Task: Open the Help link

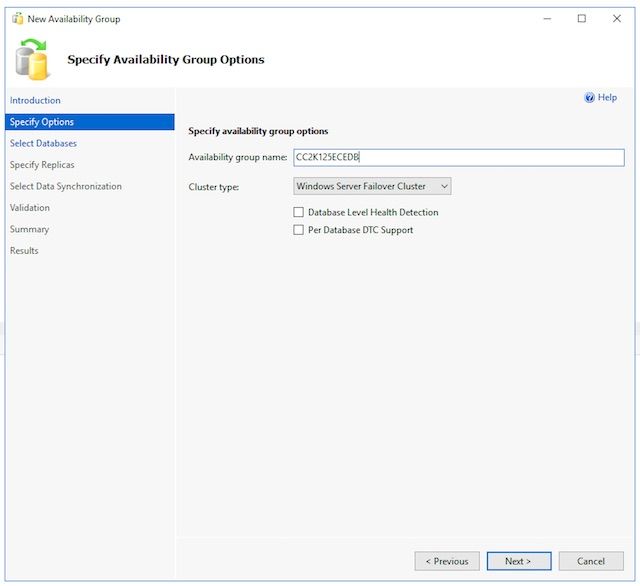Action: (x=607, y=98)
